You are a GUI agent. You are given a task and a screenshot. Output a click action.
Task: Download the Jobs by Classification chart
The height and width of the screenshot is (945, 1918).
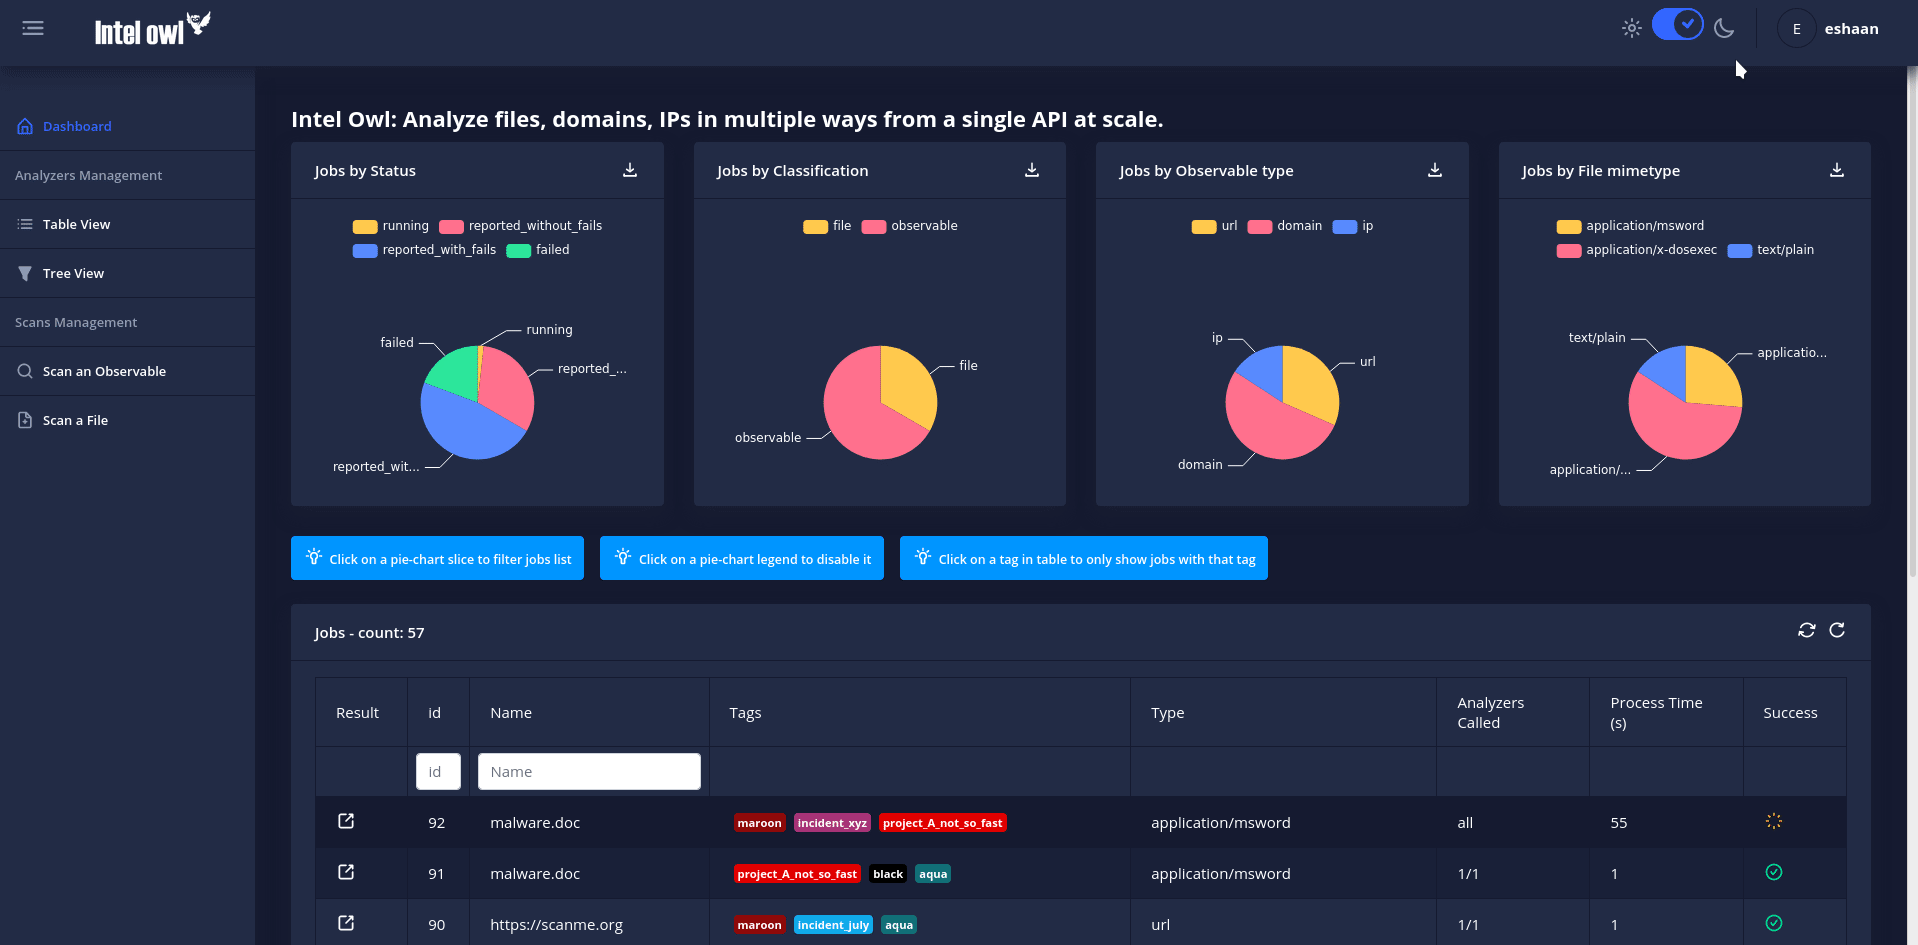(1032, 170)
